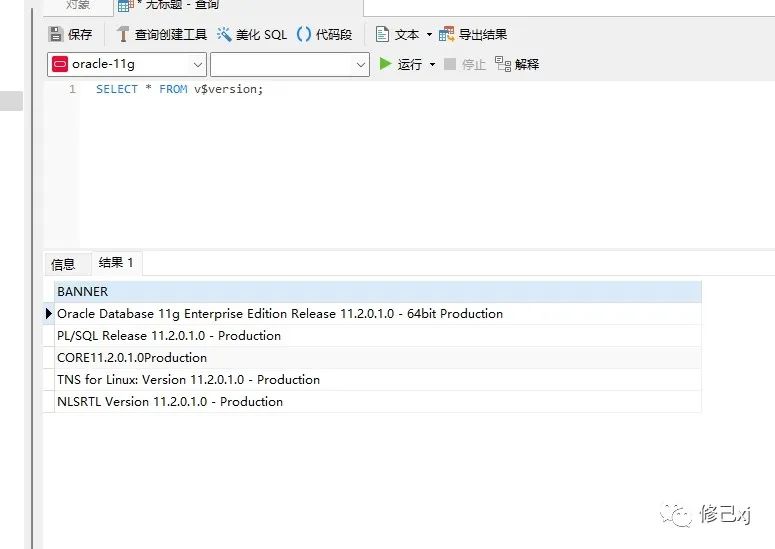Run the query with 运行 button
This screenshot has width=775, height=549.
pyautogui.click(x=401, y=64)
